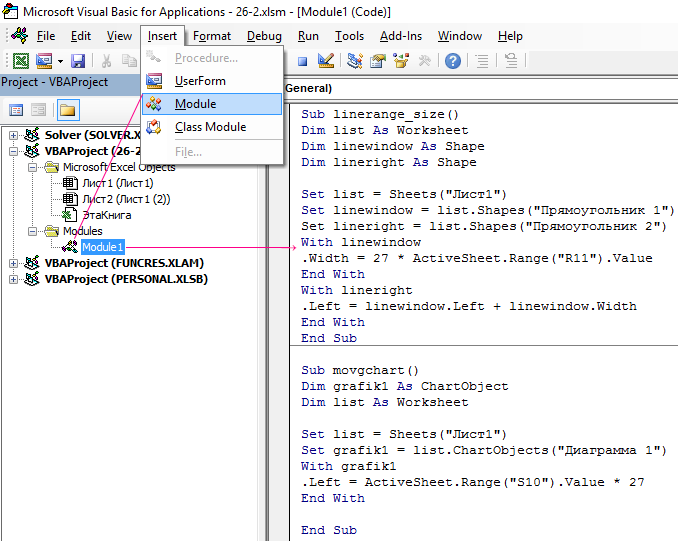The image size is (678, 541).
Task: Click the View Microsoft Excel toolbar icon
Action: (x=21, y=61)
